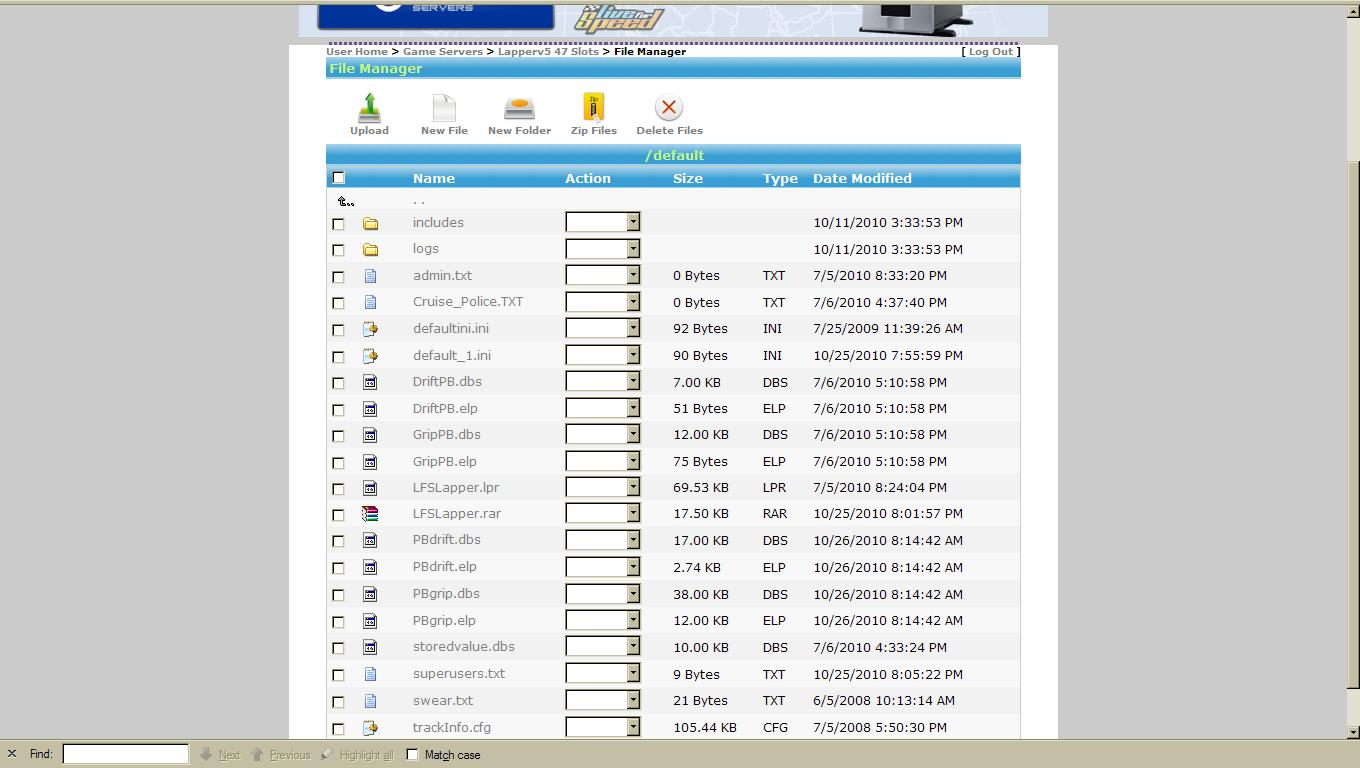Click the Find Previous button
Screen dimensions: 1360x768
pyautogui.click(x=280, y=754)
